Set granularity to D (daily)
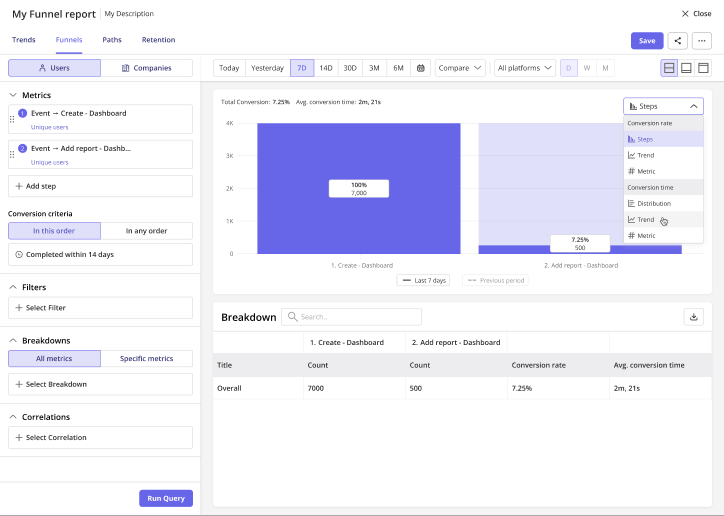Image resolution: width=724 pixels, height=516 pixels. pyautogui.click(x=568, y=68)
